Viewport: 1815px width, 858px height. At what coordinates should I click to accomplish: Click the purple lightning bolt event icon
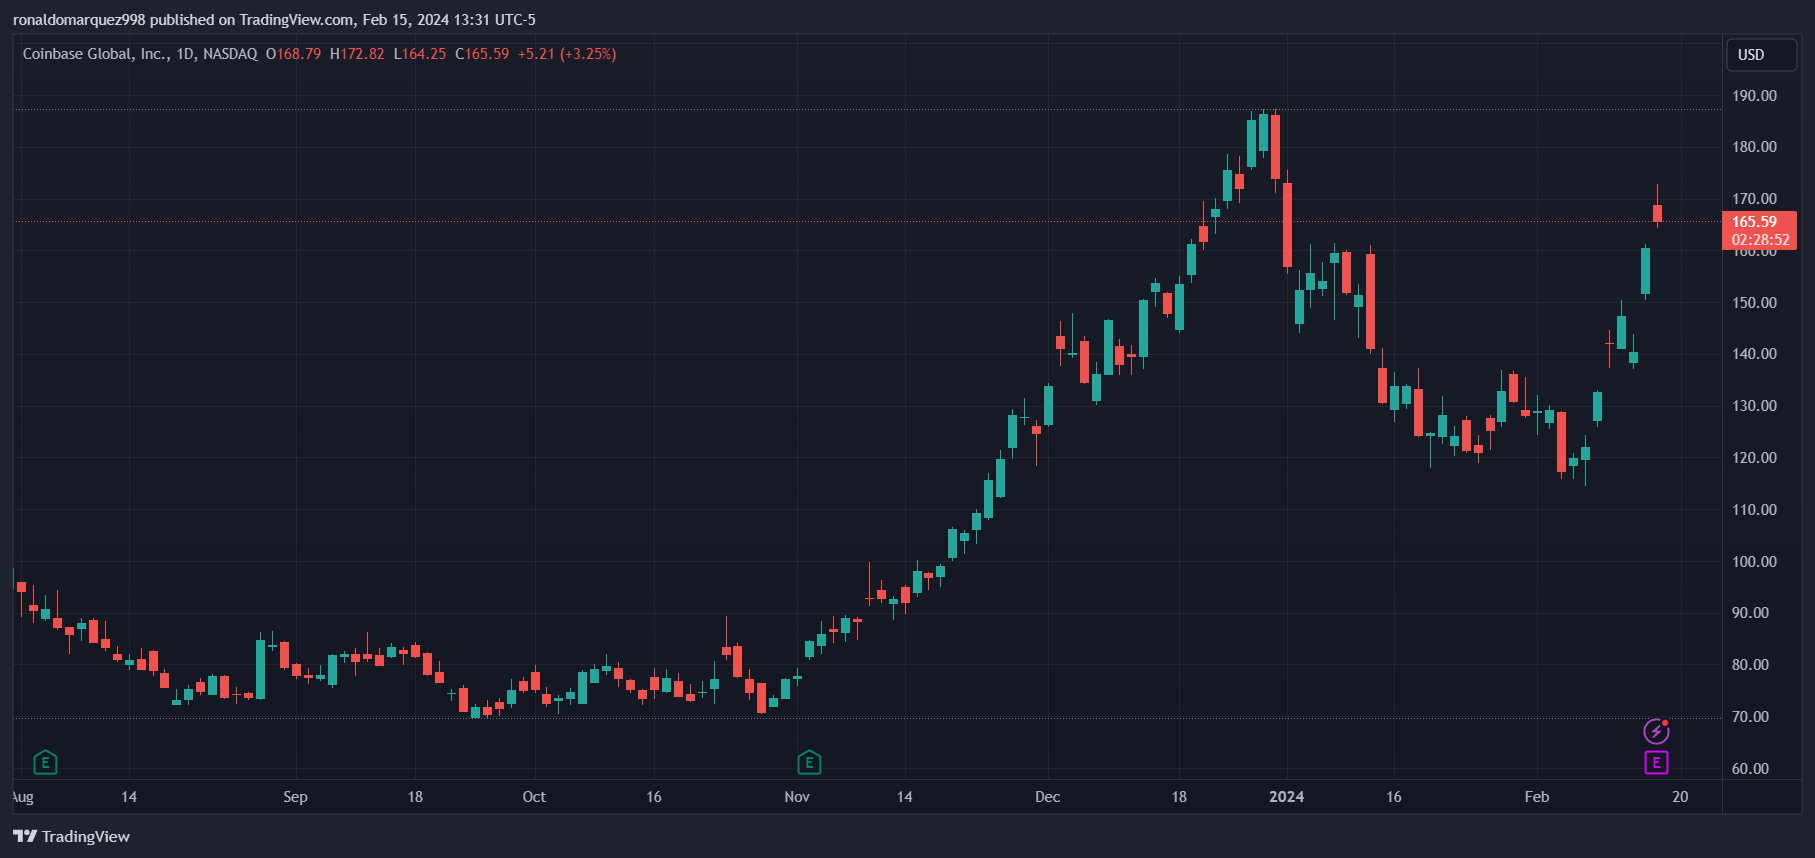coord(1656,731)
